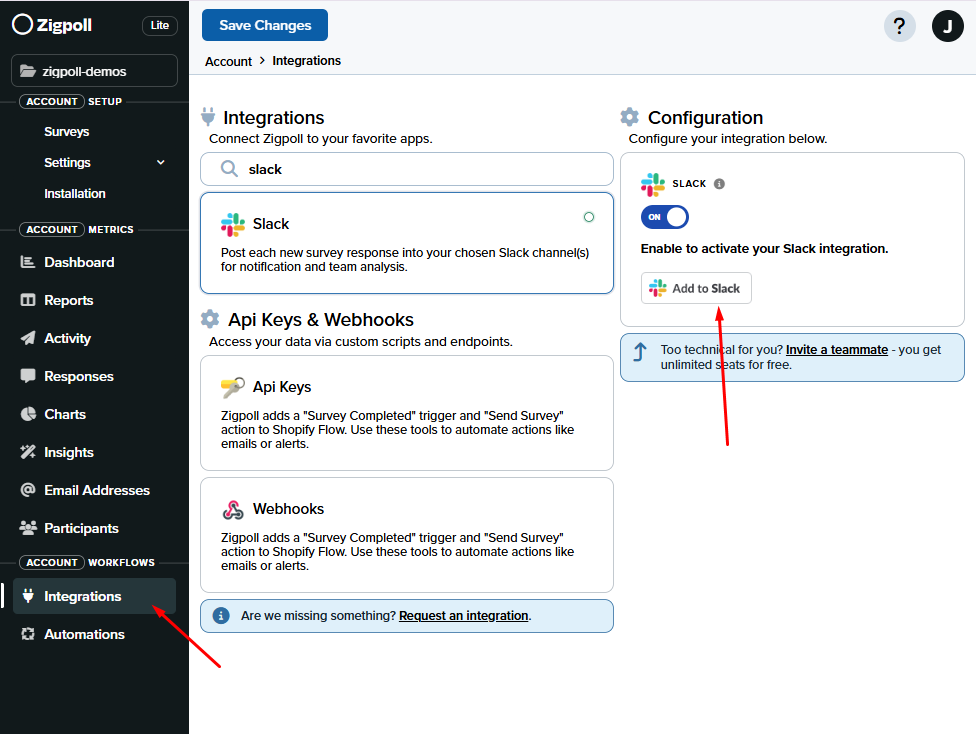Toggle the Slack ON switch off
Viewport: 976px width, 734px height.
click(x=665, y=217)
